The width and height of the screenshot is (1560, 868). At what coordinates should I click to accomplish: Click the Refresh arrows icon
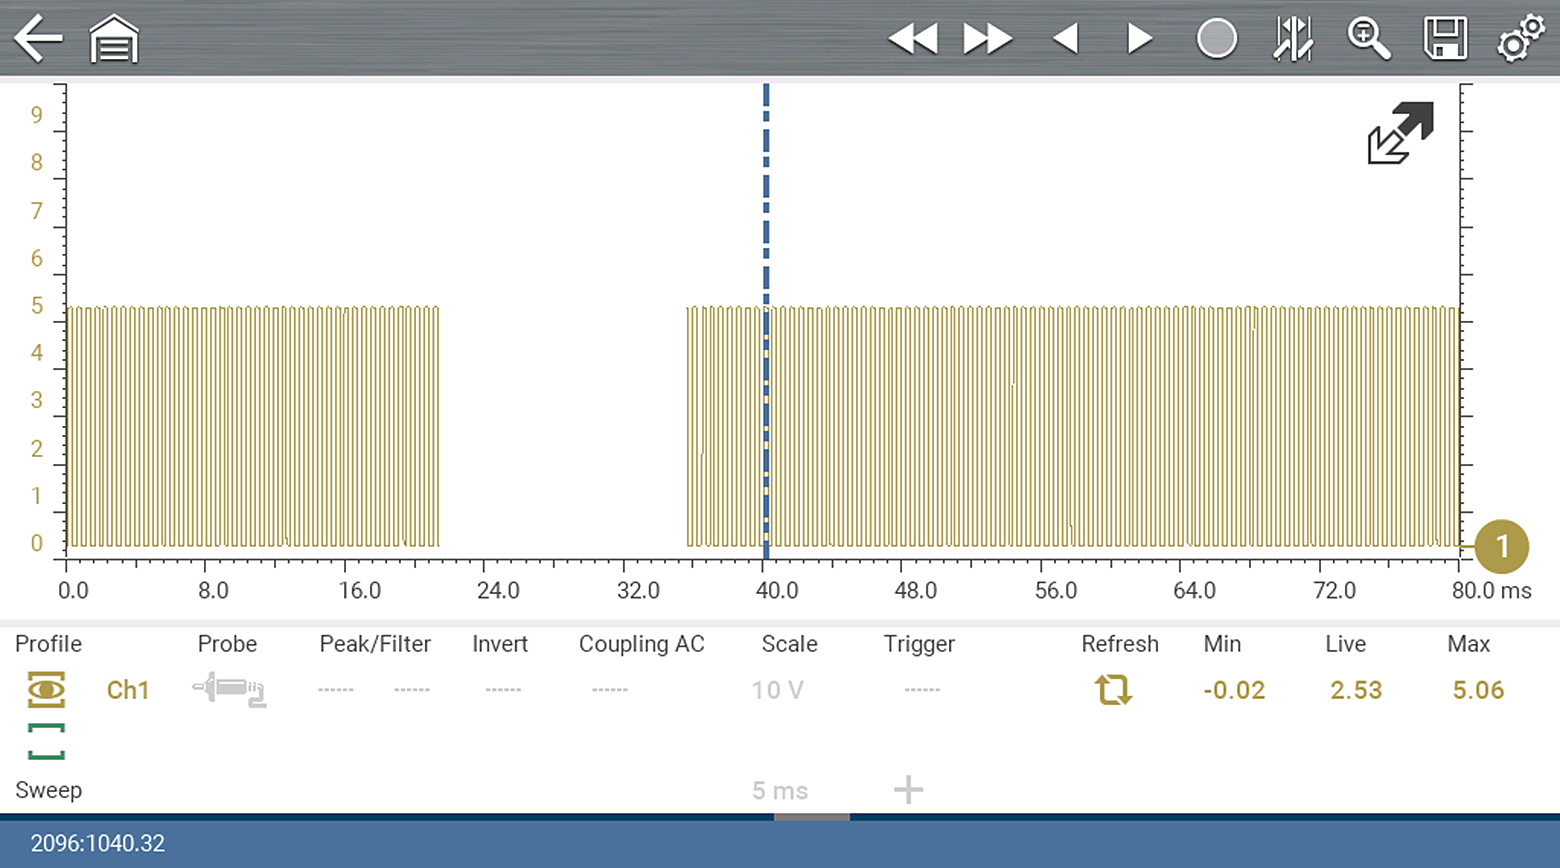pos(1112,690)
